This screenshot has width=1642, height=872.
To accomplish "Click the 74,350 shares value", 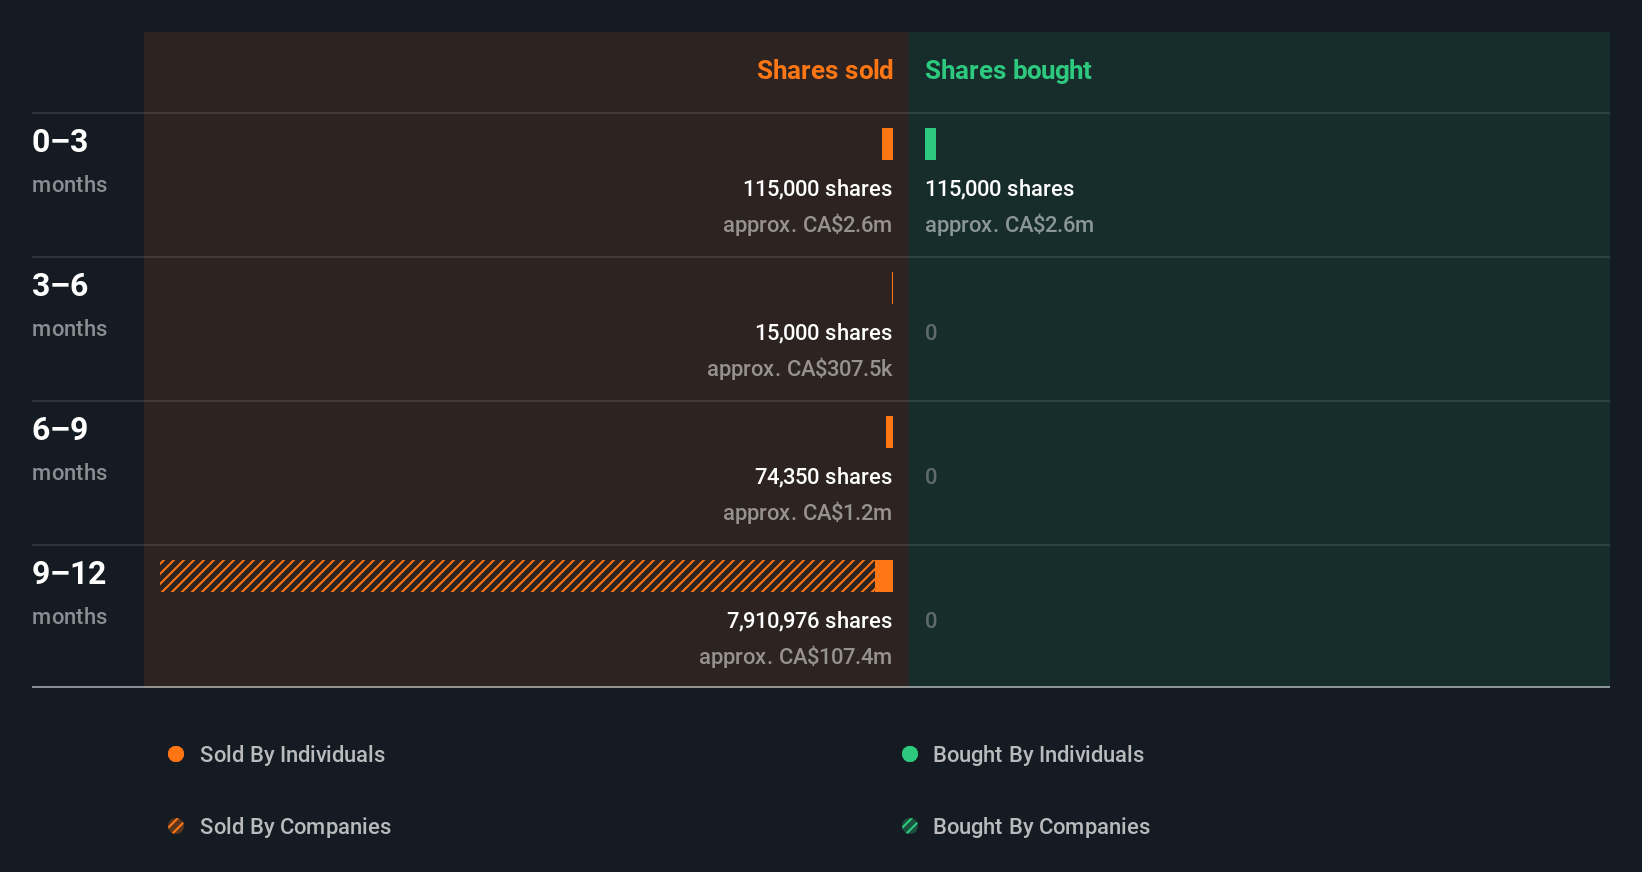I will click(x=823, y=476).
